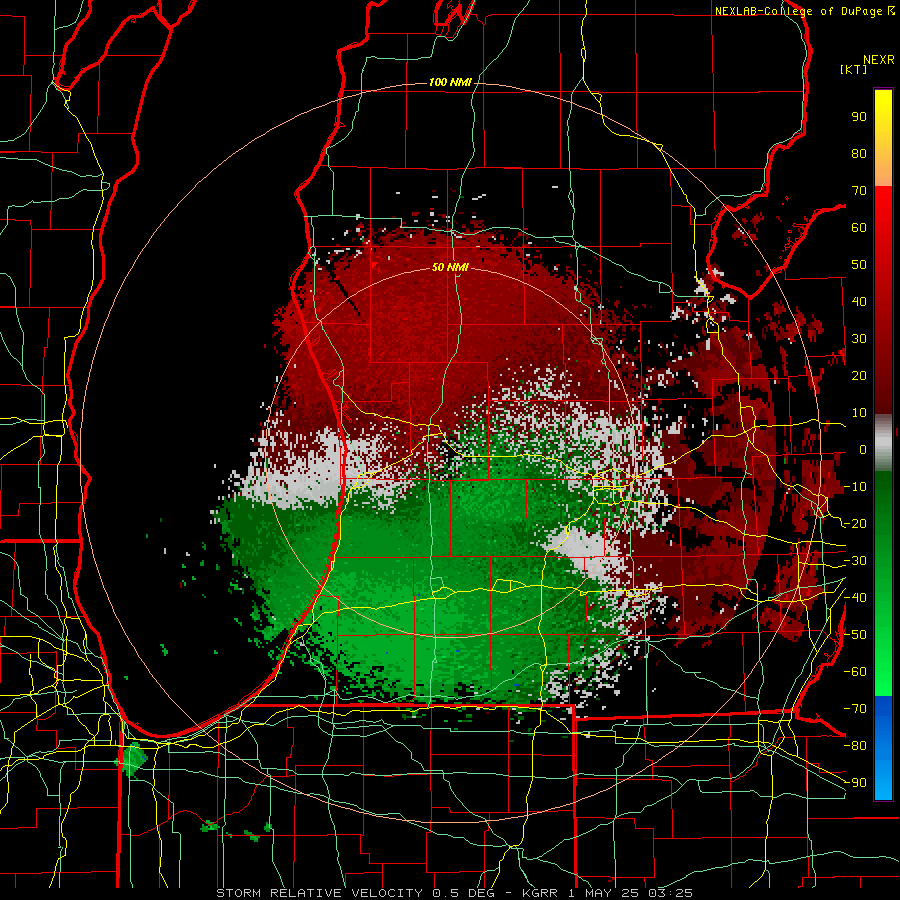
Task: Click the 90 value on the velocity scale
Action: tap(859, 117)
